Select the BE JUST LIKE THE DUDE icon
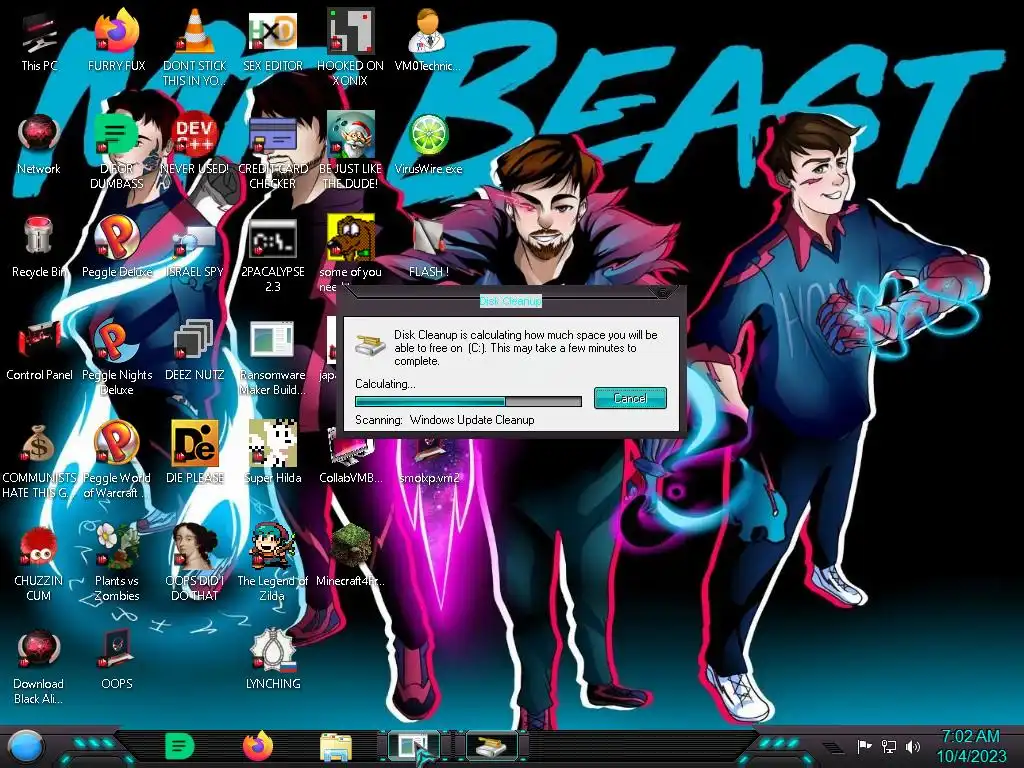The image size is (1024, 768). [351, 136]
